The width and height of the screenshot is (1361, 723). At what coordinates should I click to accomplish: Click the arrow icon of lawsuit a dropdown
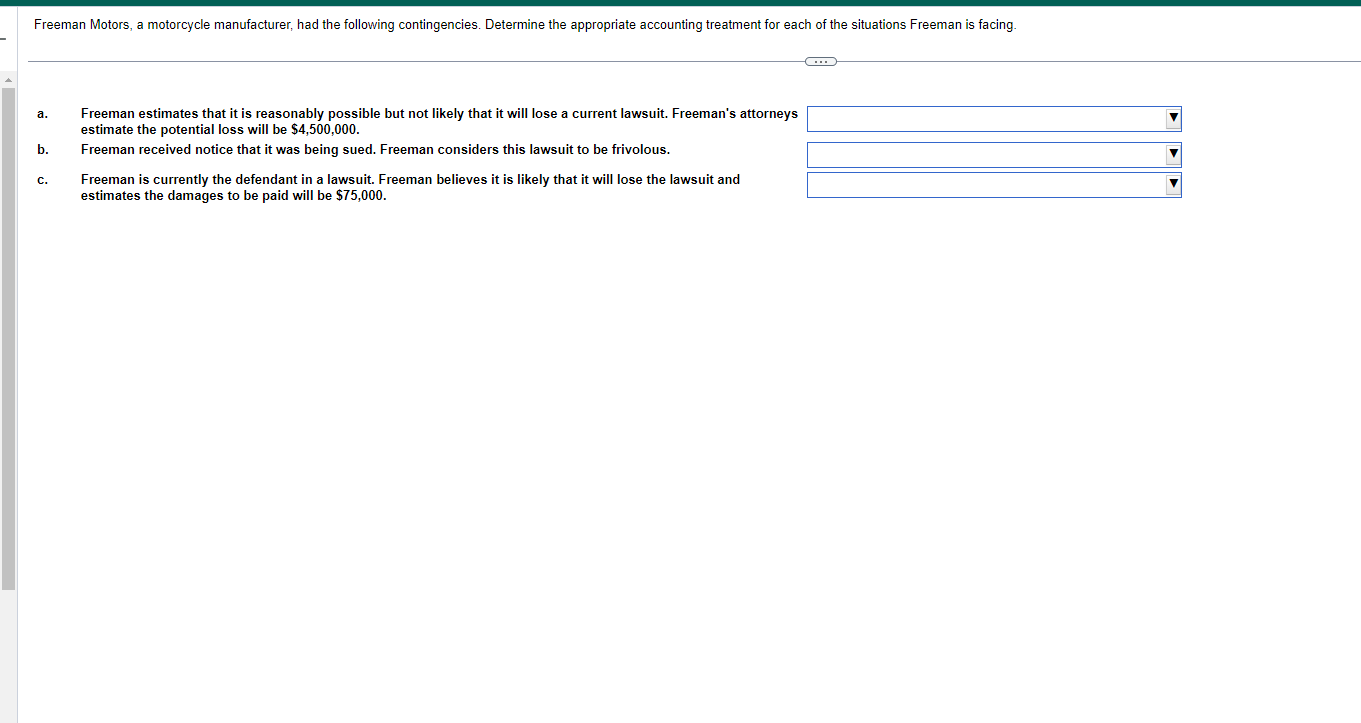point(1174,119)
